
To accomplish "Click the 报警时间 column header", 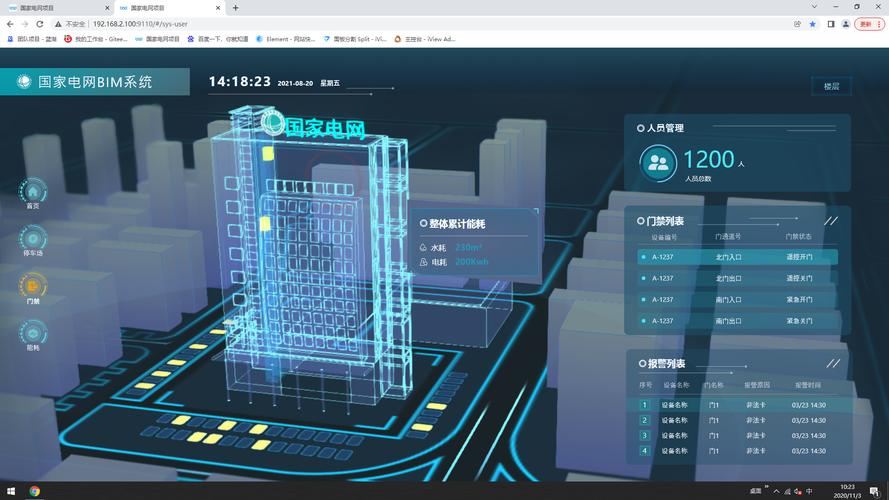I will (807, 385).
